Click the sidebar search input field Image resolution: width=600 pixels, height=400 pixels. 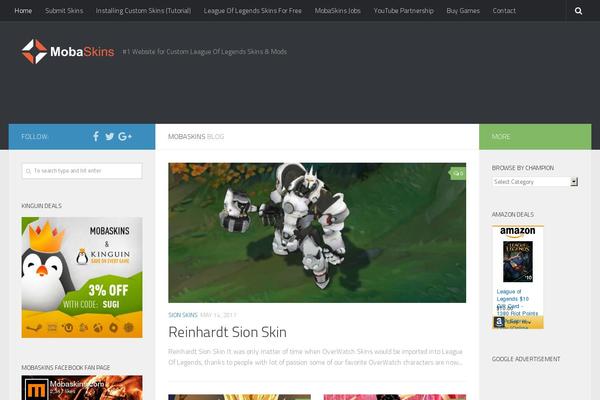82,171
